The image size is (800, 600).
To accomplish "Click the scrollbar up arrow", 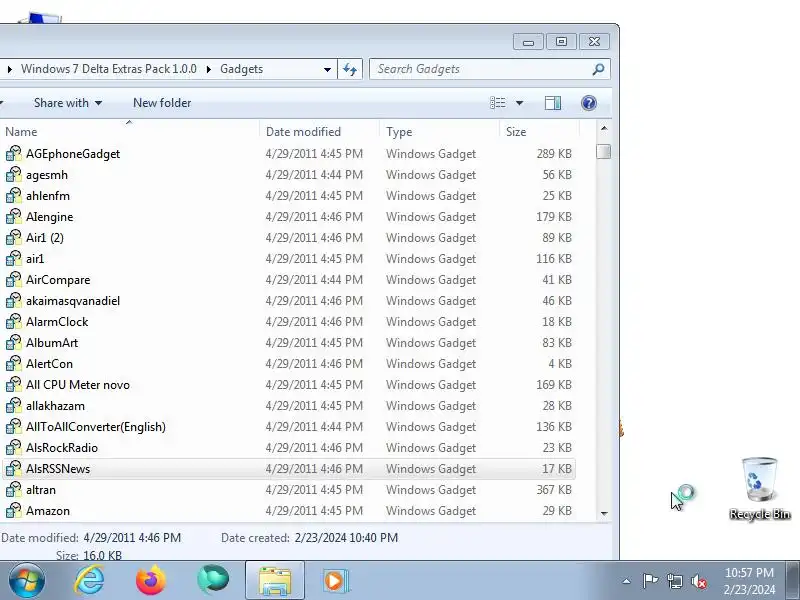I will [x=604, y=129].
